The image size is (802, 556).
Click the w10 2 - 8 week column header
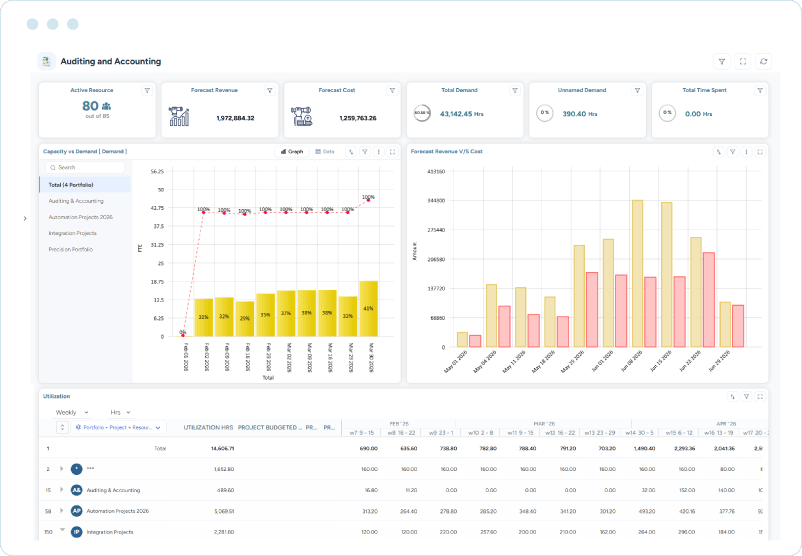[480, 433]
